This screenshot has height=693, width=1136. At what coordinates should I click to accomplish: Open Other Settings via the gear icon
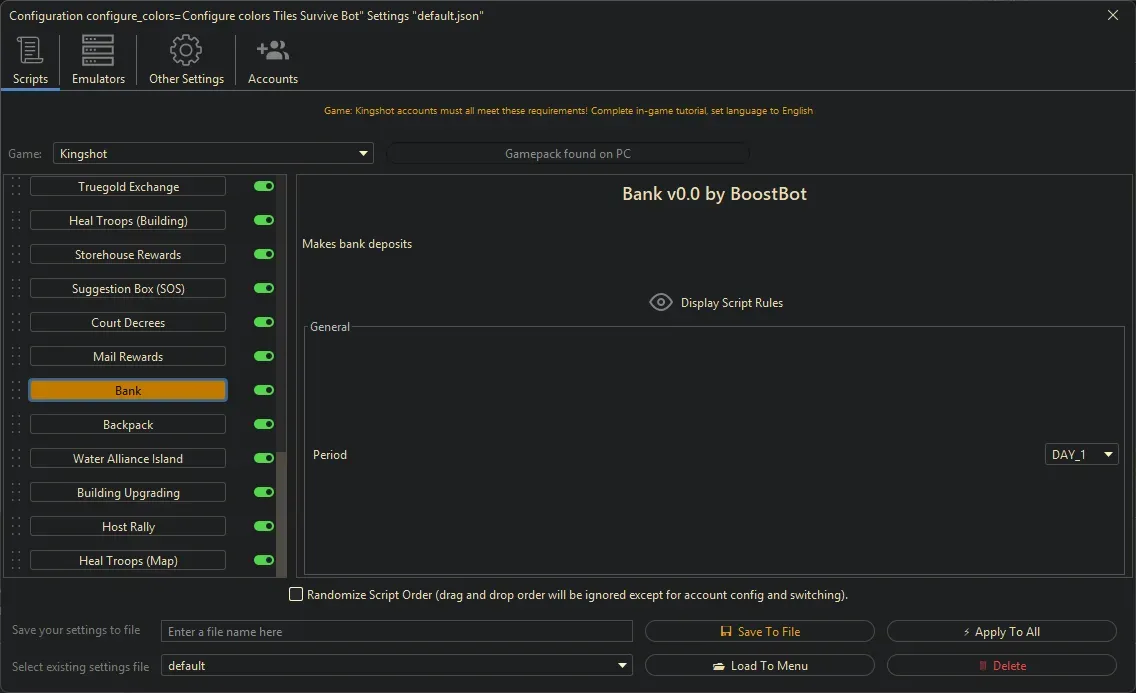[185, 48]
